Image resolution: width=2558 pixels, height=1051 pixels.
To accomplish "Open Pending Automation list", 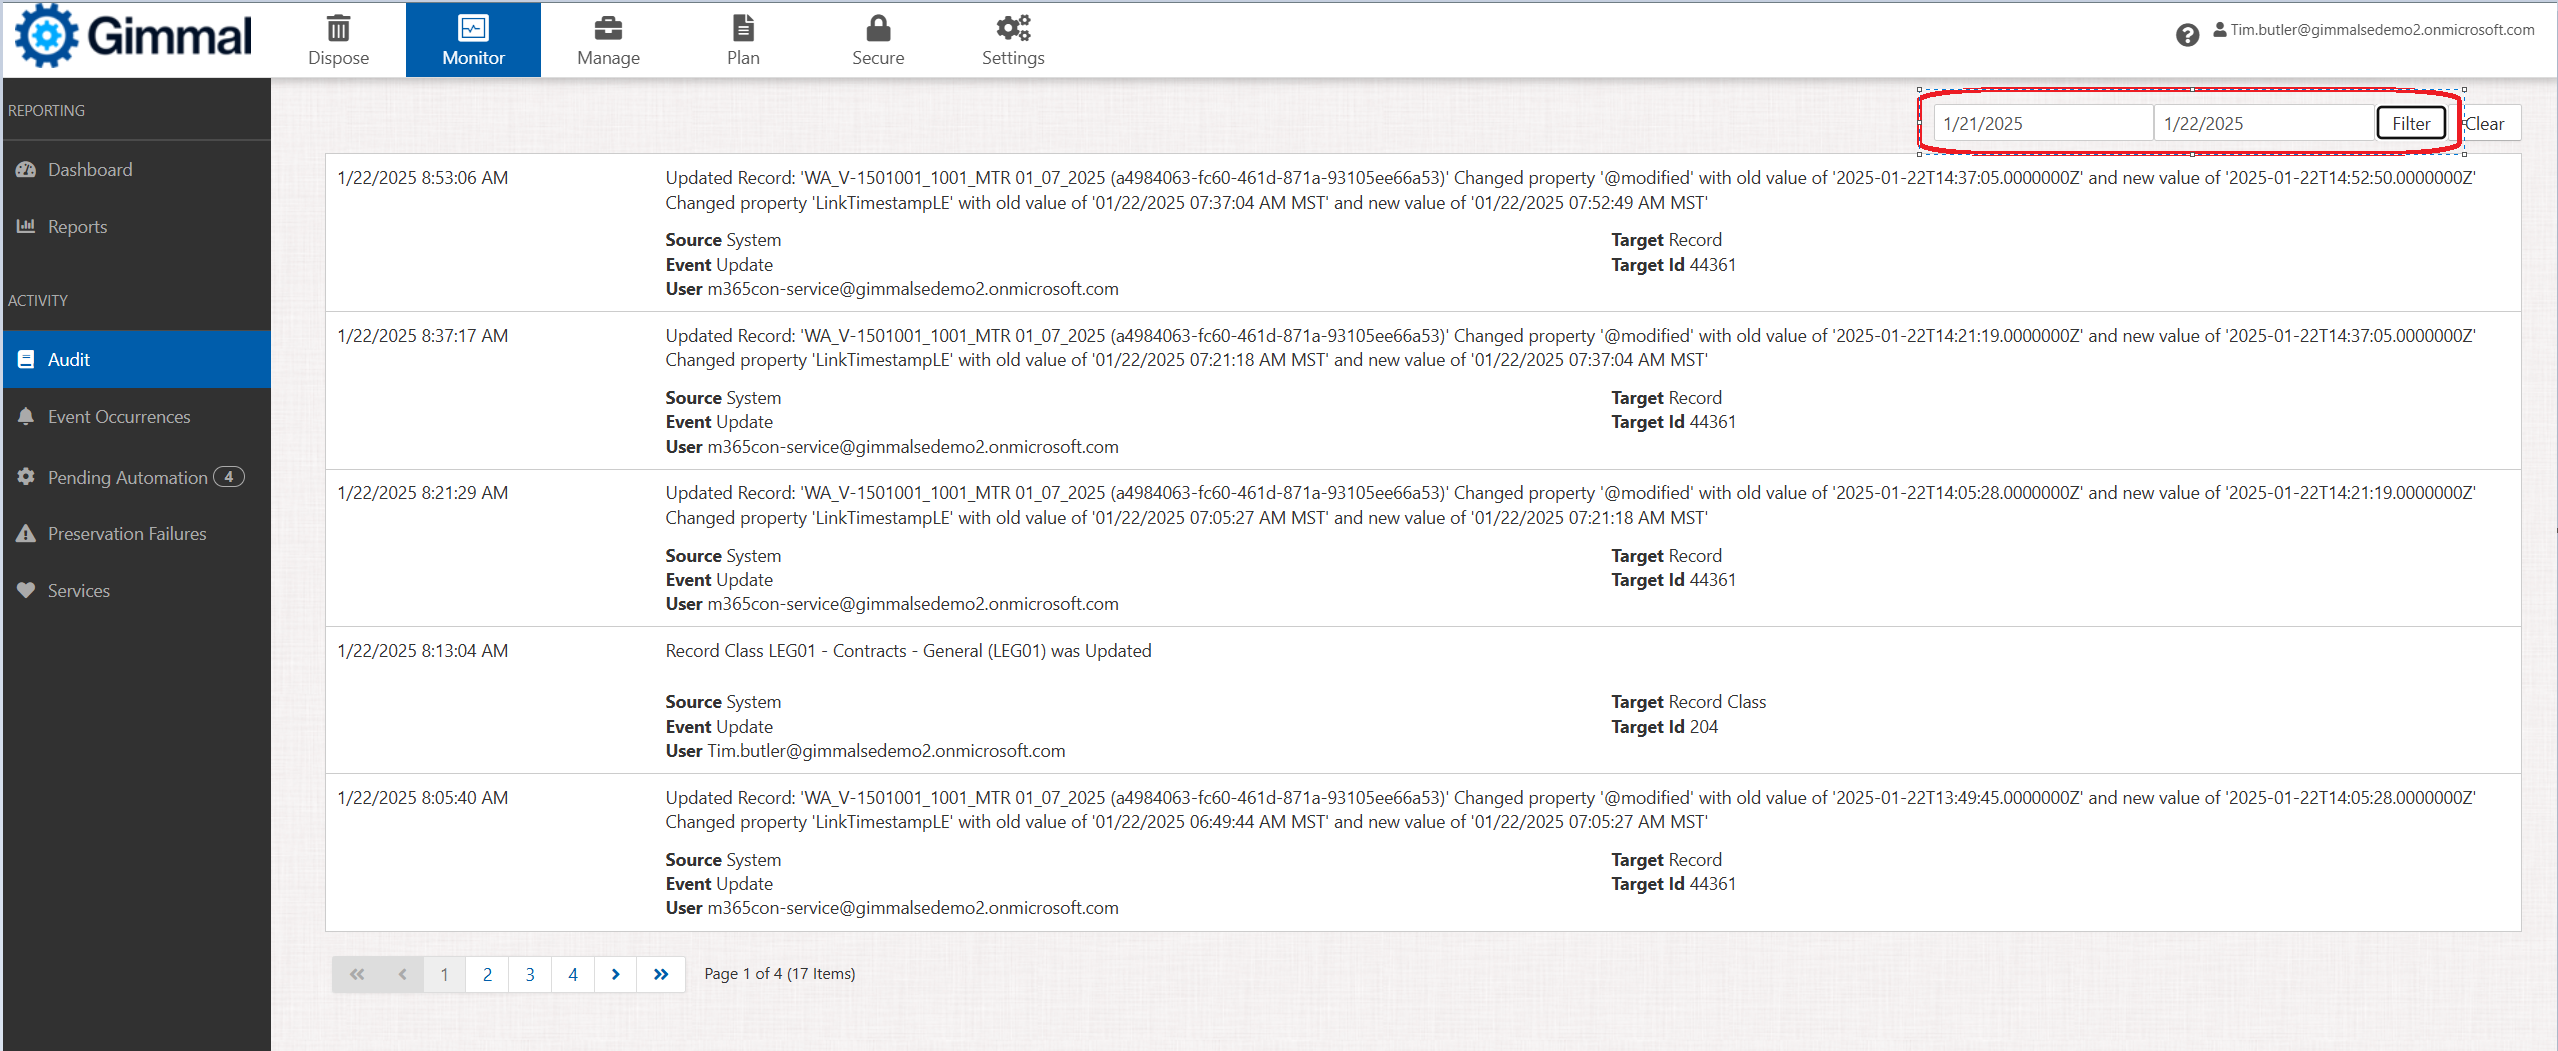I will [128, 478].
